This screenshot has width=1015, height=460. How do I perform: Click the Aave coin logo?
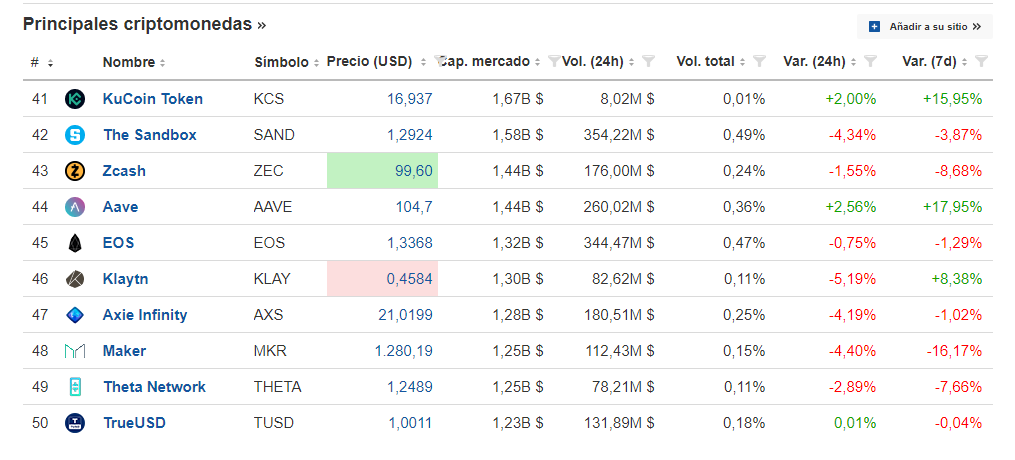[x=75, y=207]
